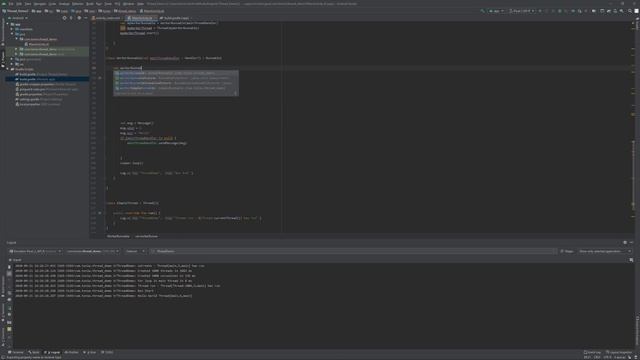The image size is (640, 360).
Task: Open the Gradle tool window on right edge
Action: tap(638, 24)
